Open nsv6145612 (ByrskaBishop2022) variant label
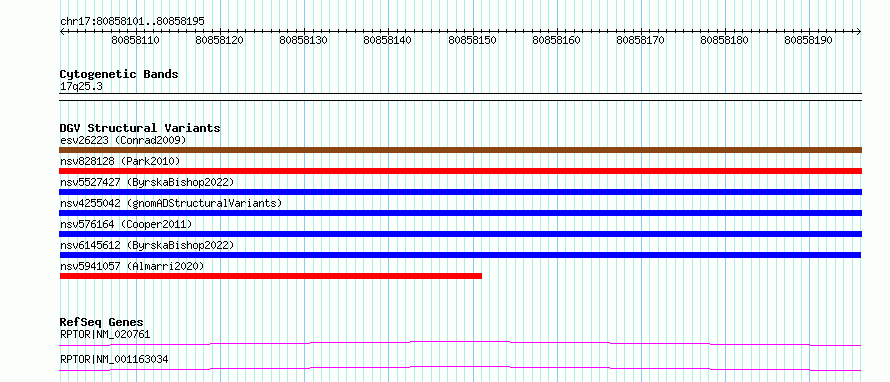The height and width of the screenshot is (382, 890). (x=147, y=245)
